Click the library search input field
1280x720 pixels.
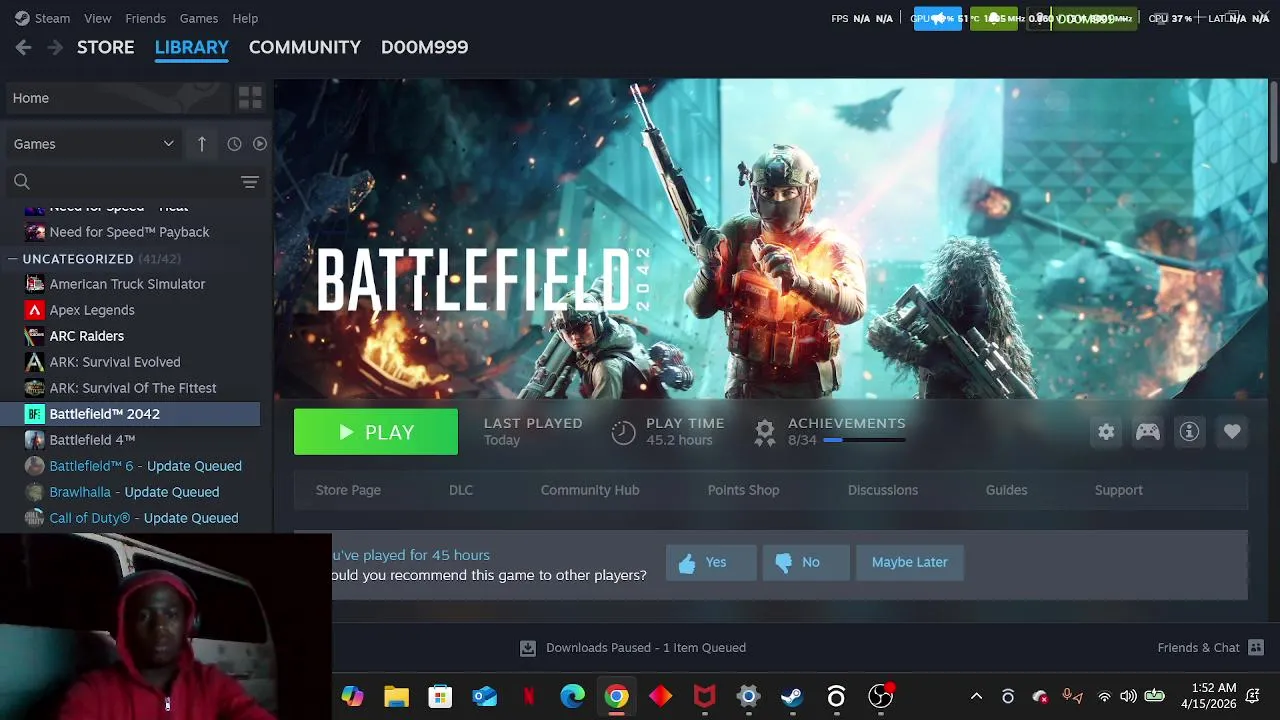135,182
